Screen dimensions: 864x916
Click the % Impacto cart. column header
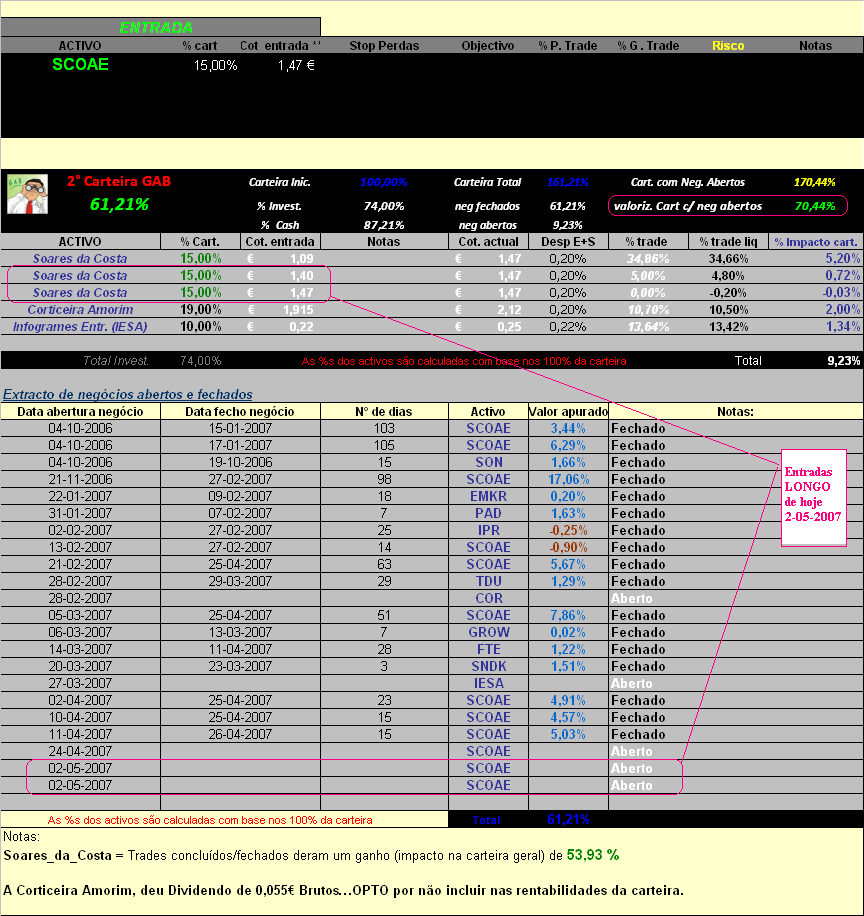tap(816, 242)
